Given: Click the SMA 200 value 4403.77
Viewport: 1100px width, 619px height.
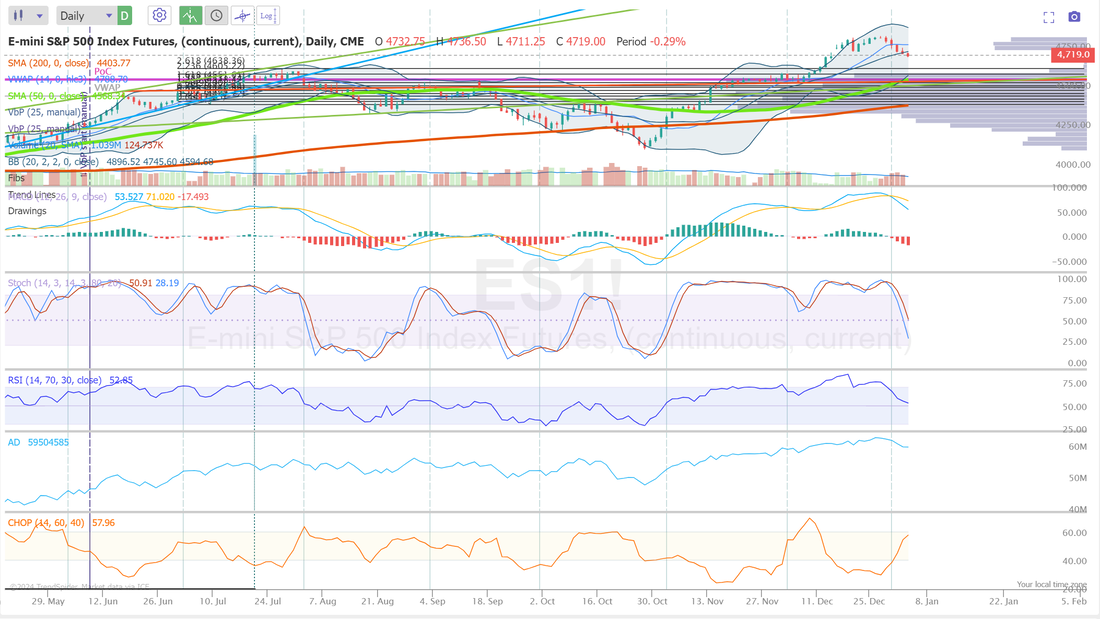Looking at the screenshot, I should (x=114, y=63).
